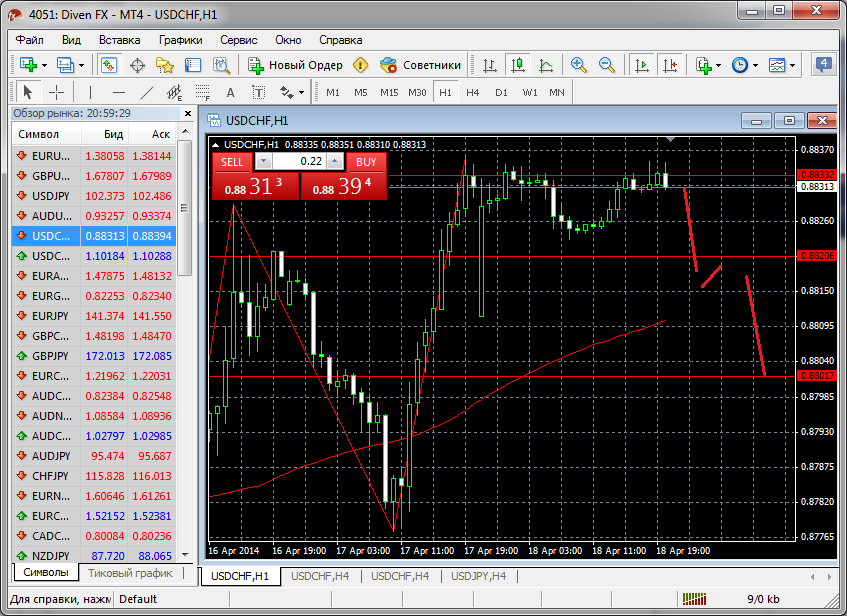Select the trendline drawing tool
The height and width of the screenshot is (616, 847).
coord(147,92)
